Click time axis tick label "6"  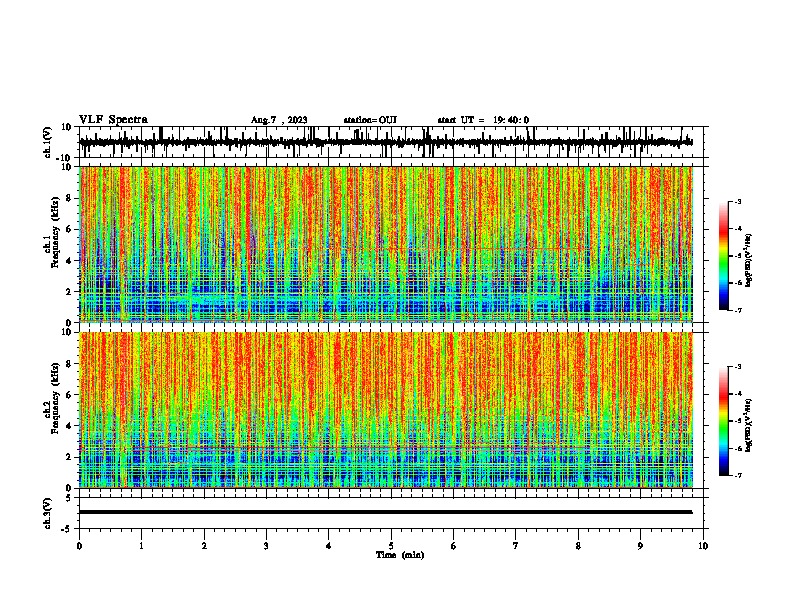[453, 546]
